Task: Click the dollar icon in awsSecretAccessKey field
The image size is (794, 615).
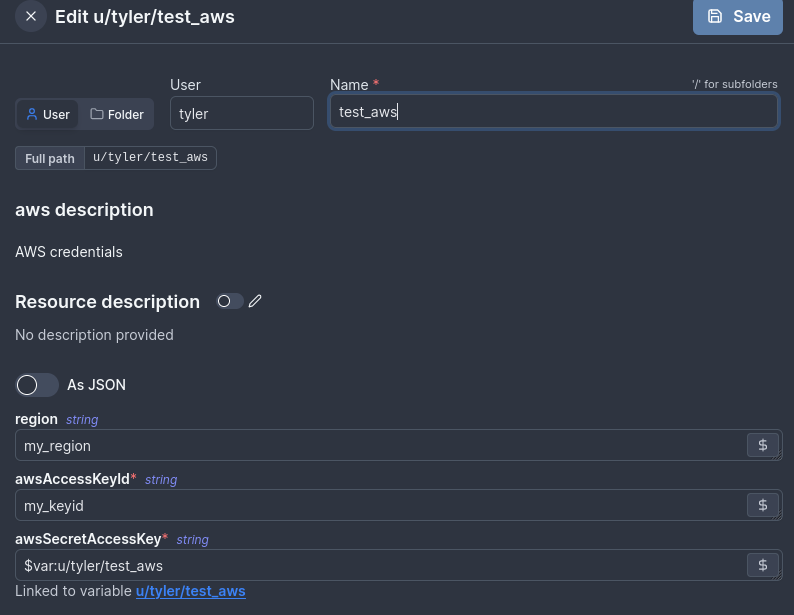Action: (763, 565)
